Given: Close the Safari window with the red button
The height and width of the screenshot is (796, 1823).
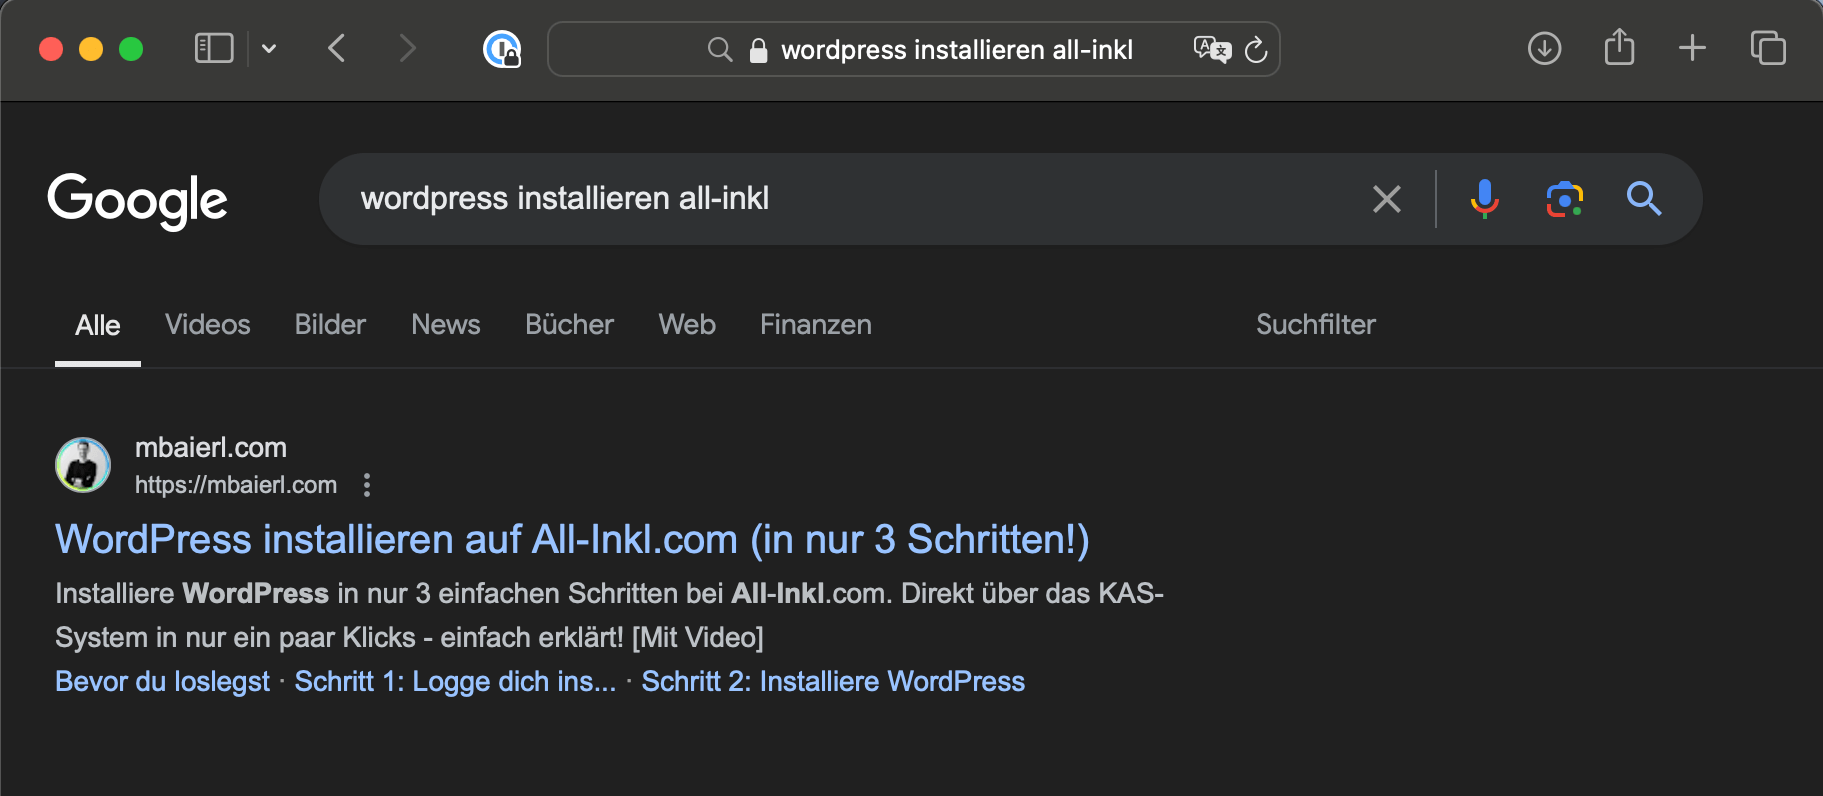Looking at the screenshot, I should [x=51, y=49].
